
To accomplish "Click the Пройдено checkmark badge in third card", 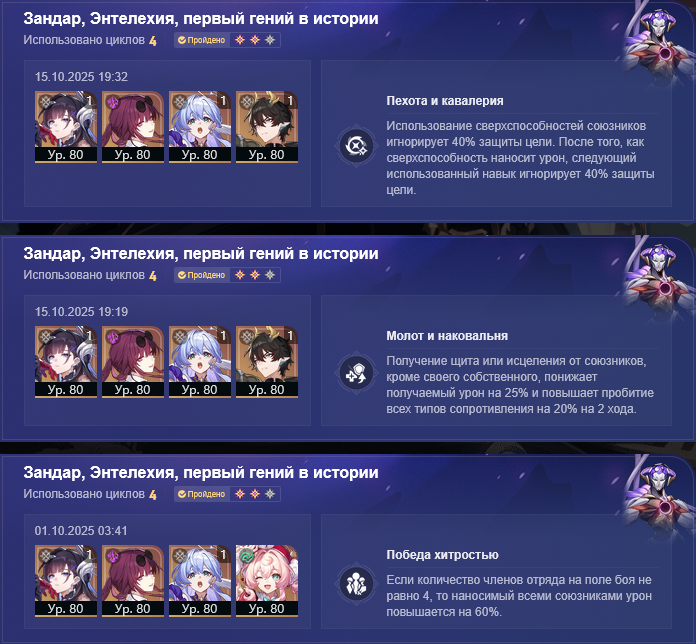I will [x=202, y=494].
